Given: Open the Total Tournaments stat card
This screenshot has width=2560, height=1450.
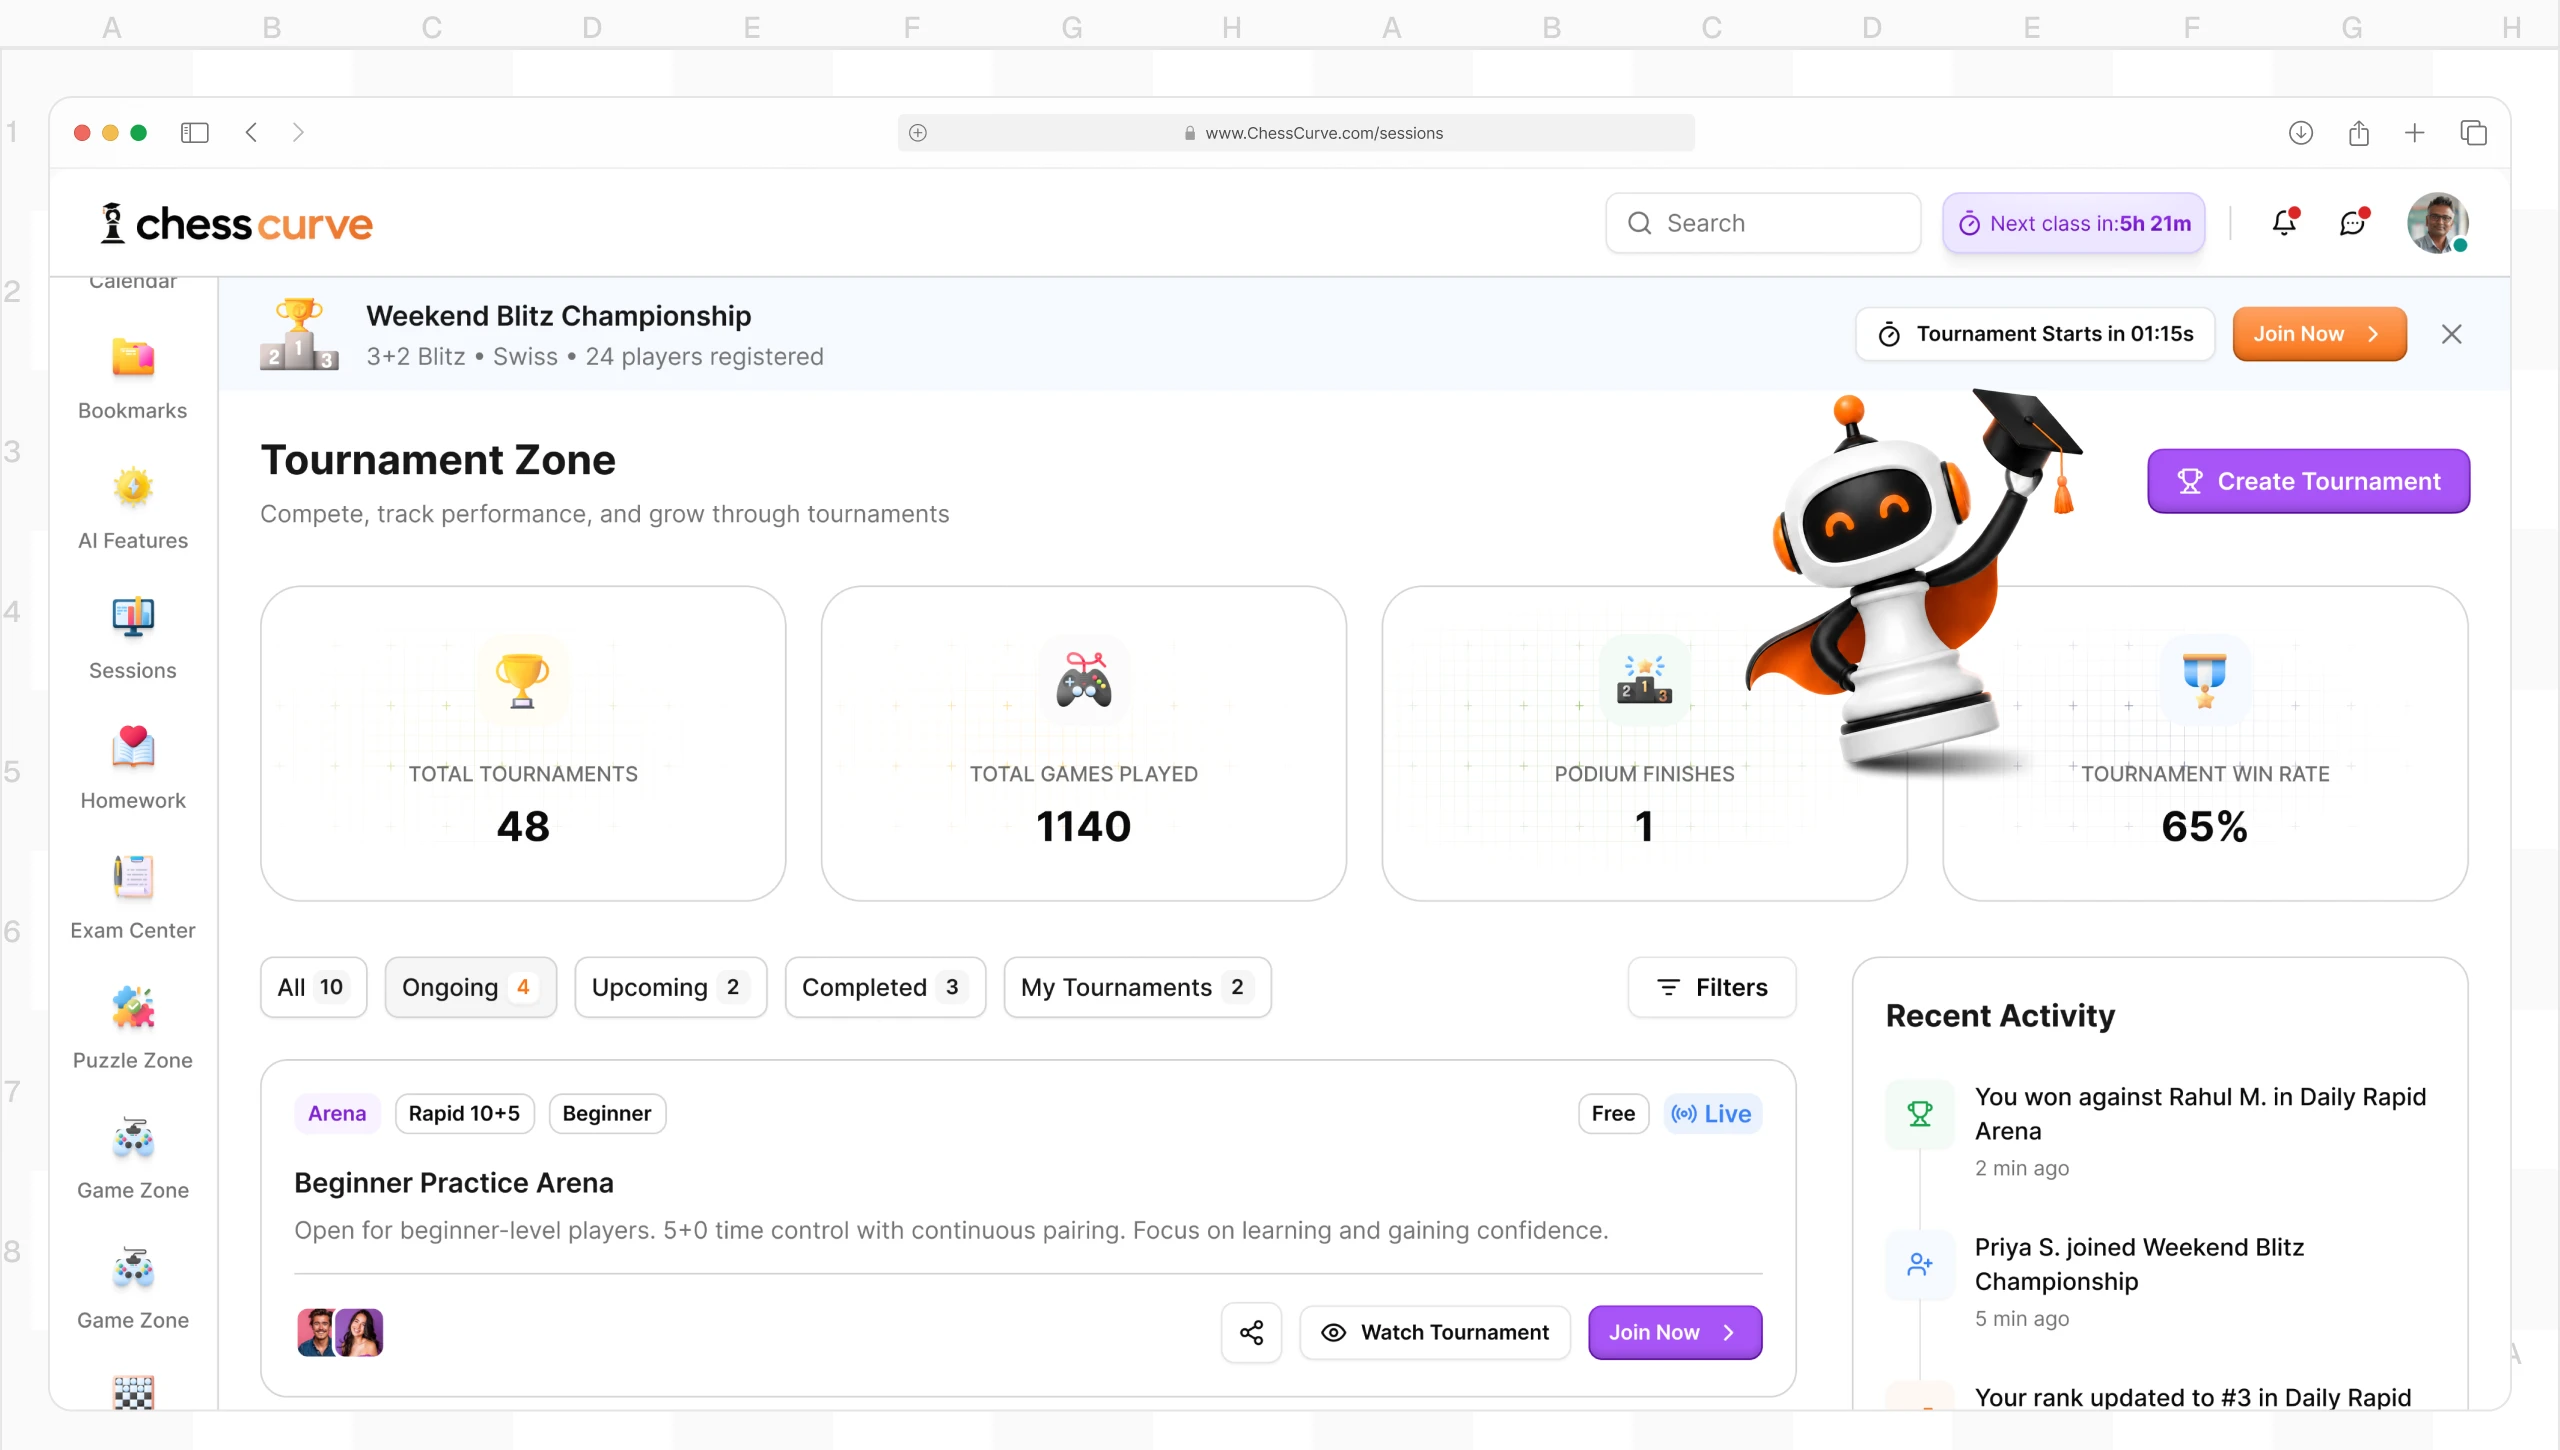Looking at the screenshot, I should tap(523, 743).
